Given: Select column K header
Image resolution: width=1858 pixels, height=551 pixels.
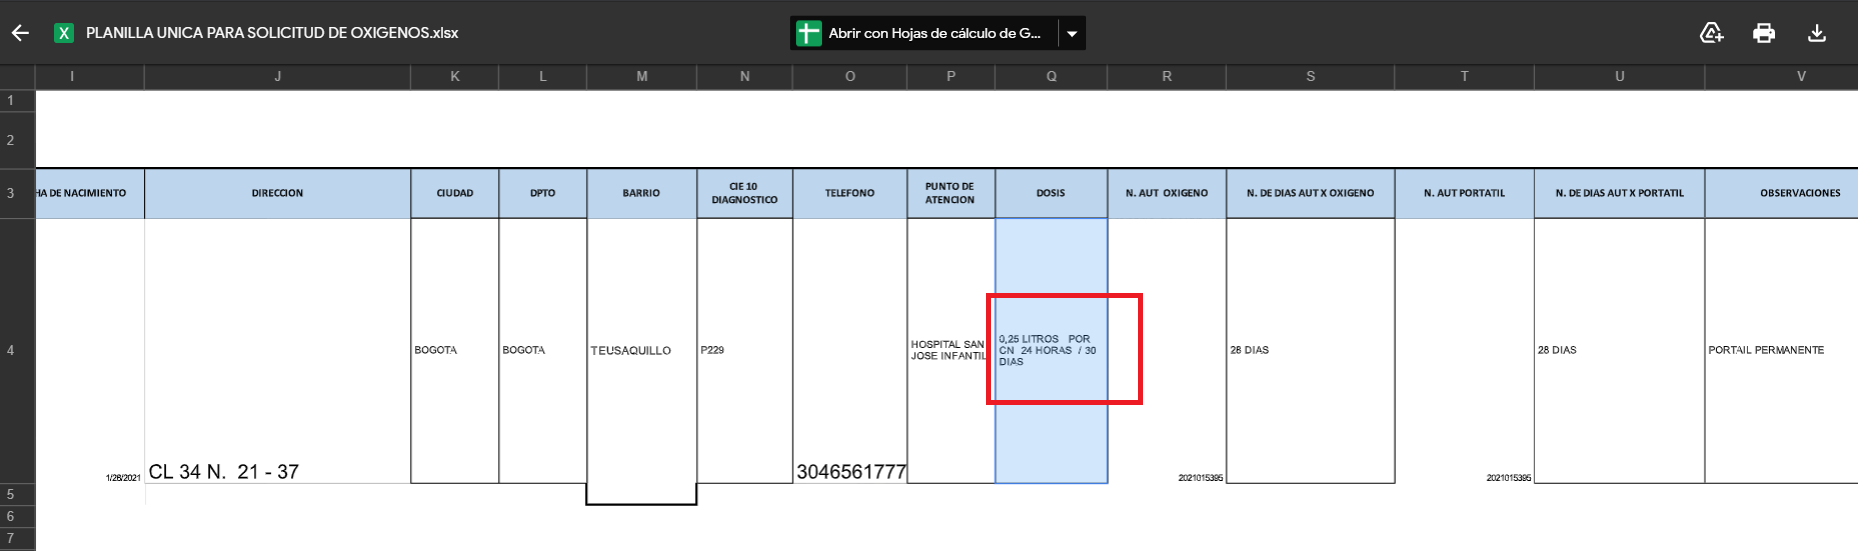Looking at the screenshot, I should tap(455, 76).
